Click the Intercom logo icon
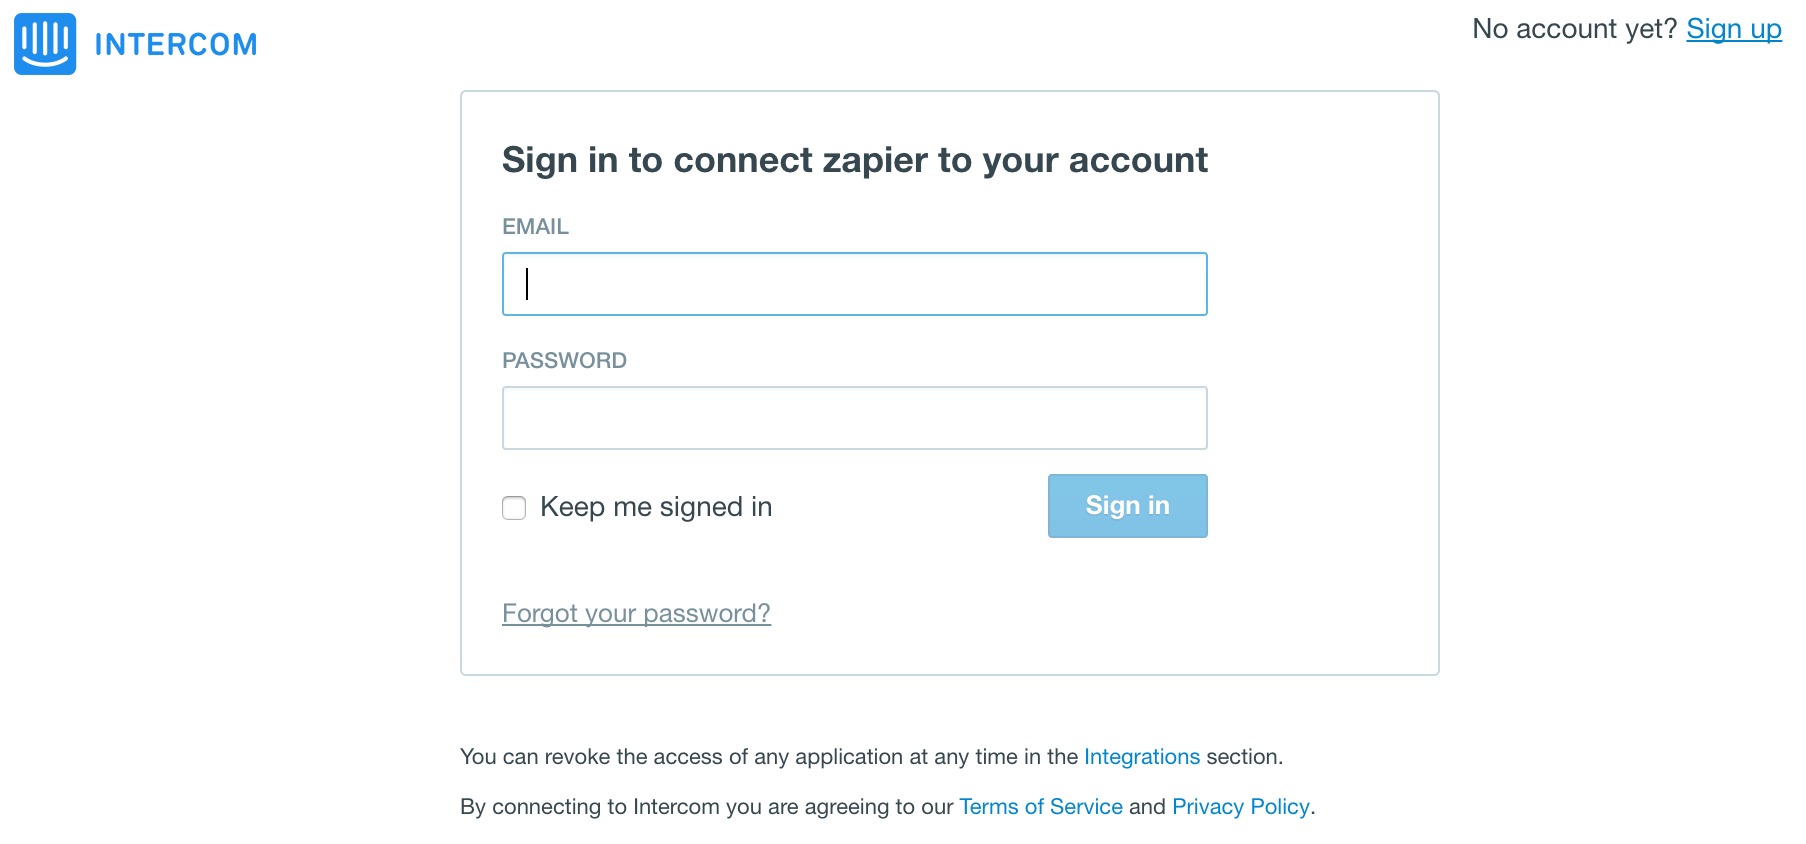Viewport: 1806px width, 844px height. [45, 44]
